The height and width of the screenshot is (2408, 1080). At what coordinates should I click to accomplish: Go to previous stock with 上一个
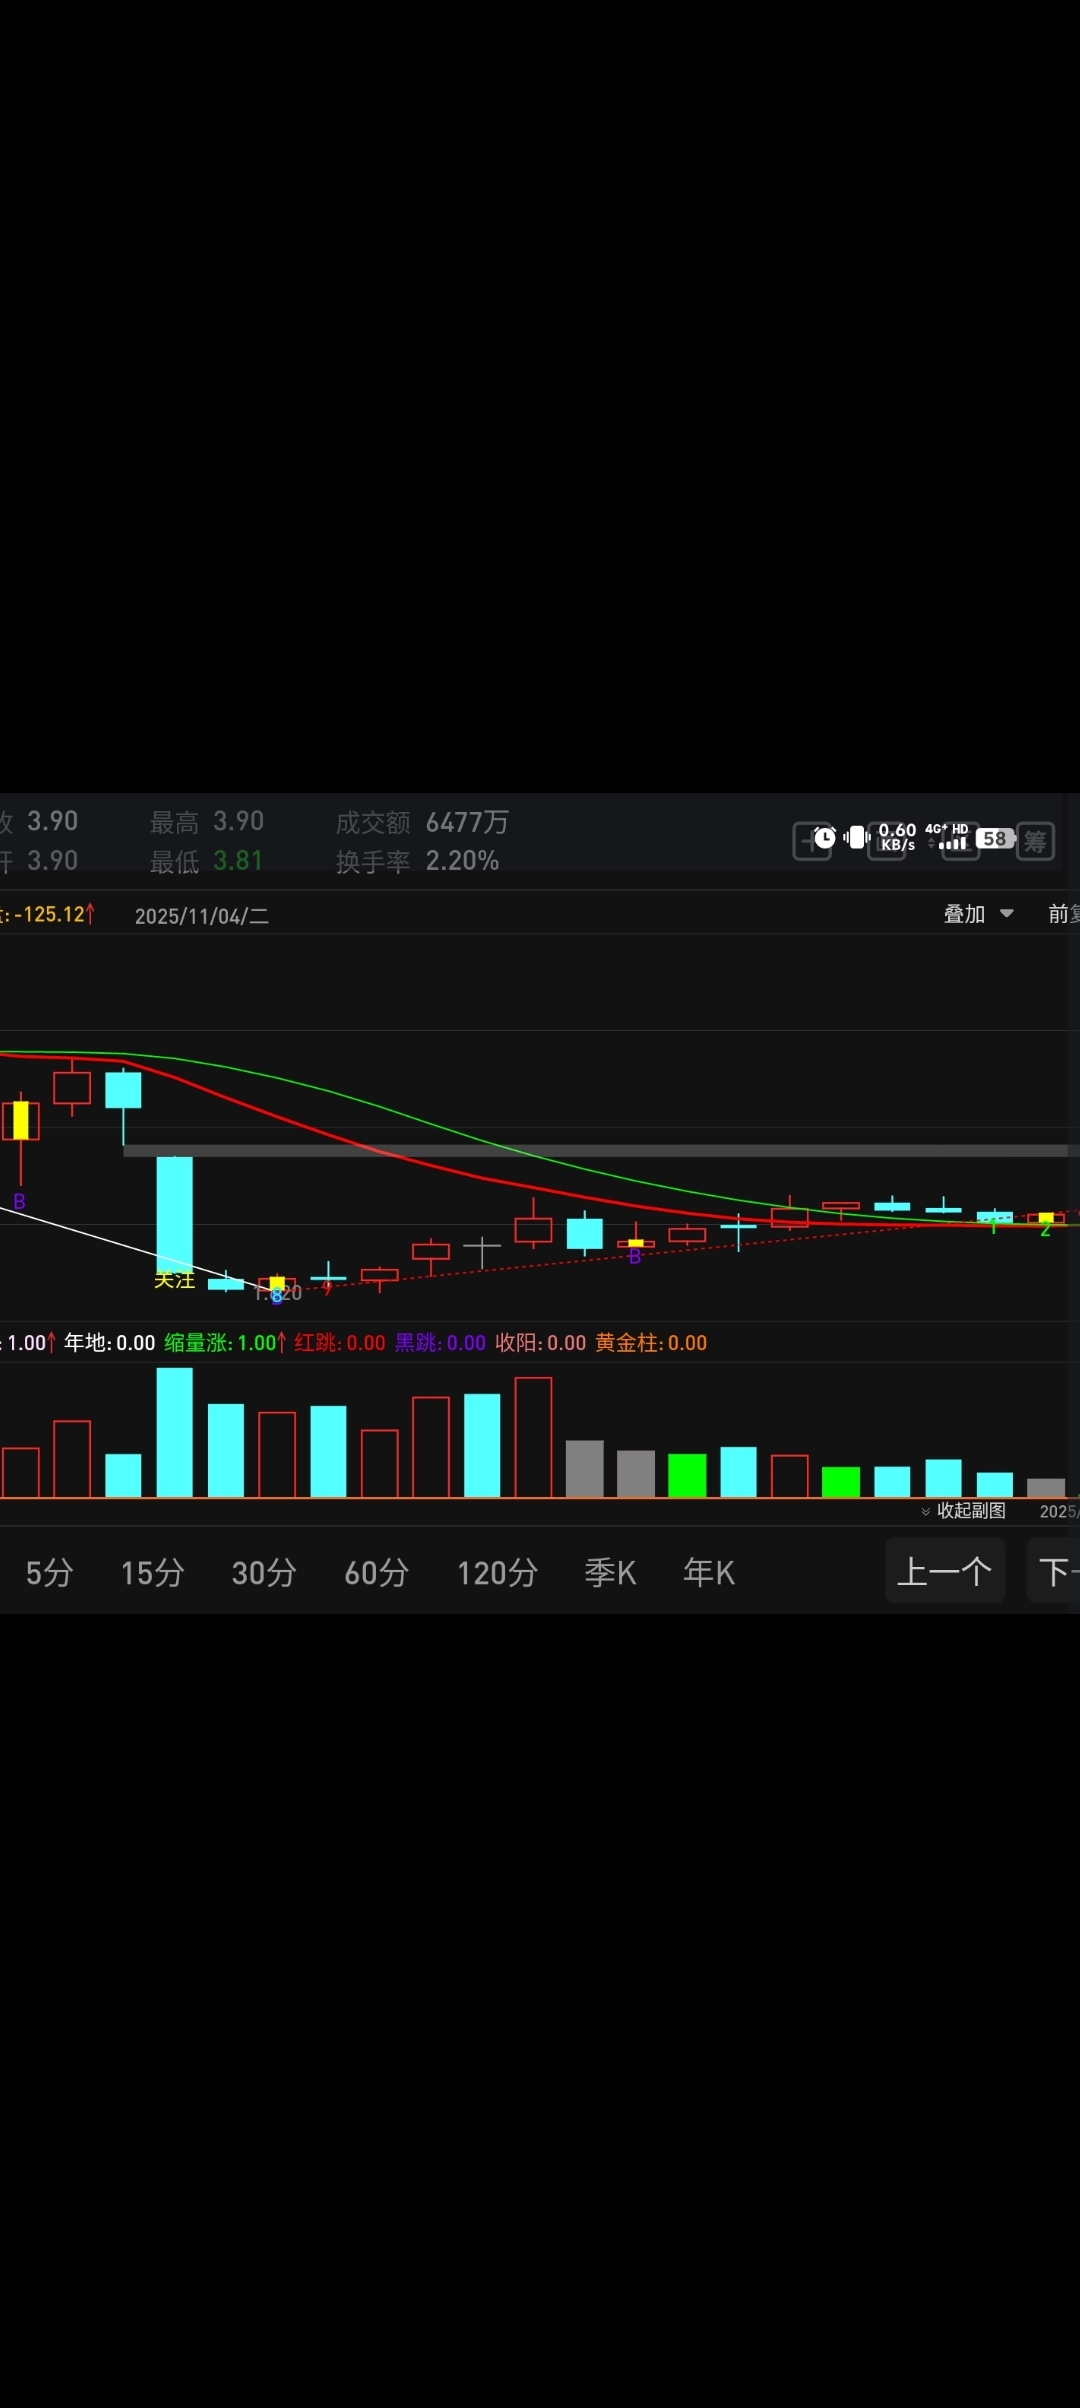tap(945, 1571)
